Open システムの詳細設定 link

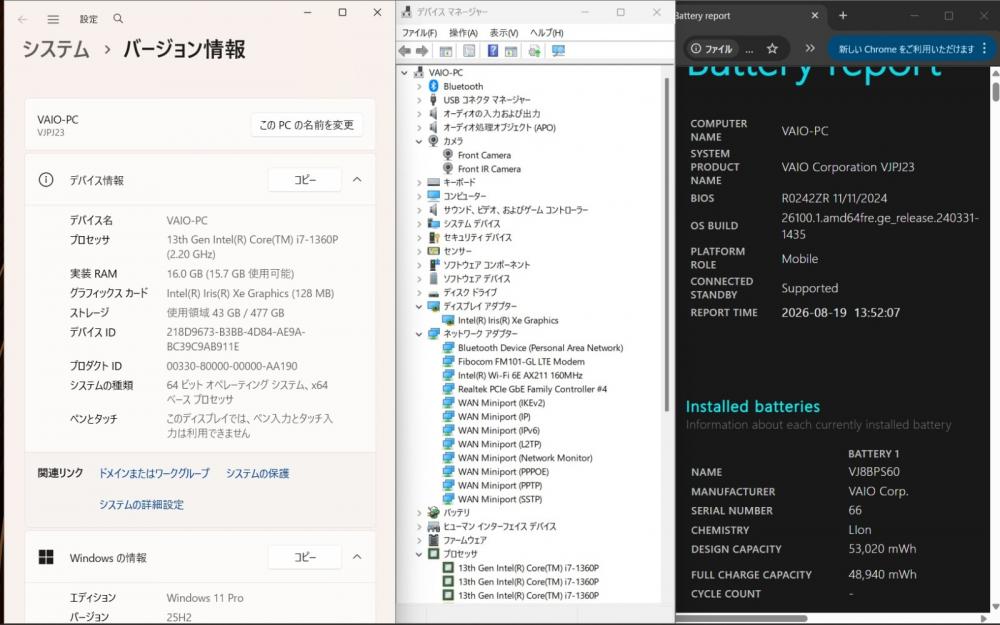pyautogui.click(x=141, y=504)
